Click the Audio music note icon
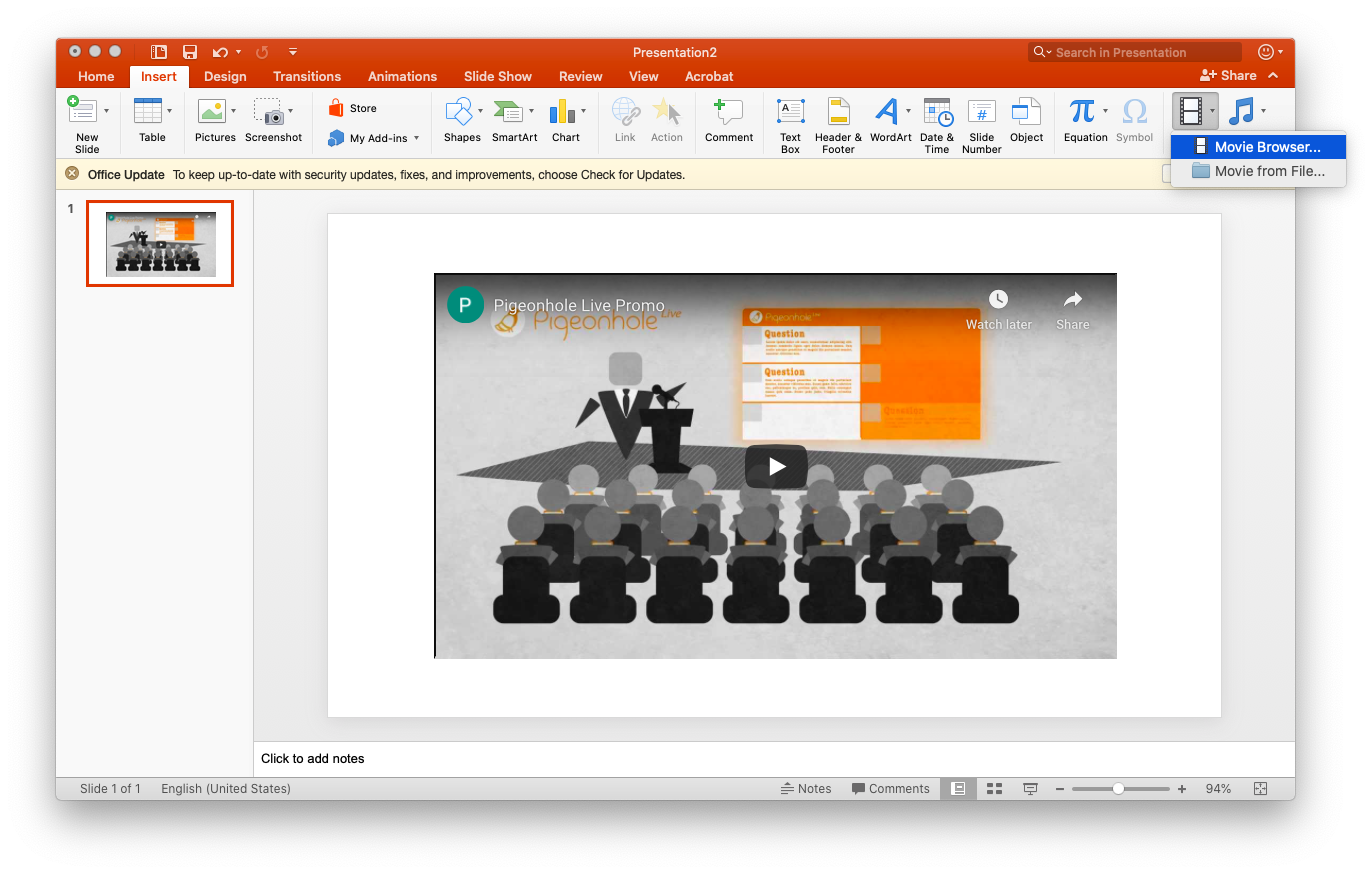The height and width of the screenshot is (874, 1369). click(x=1241, y=111)
